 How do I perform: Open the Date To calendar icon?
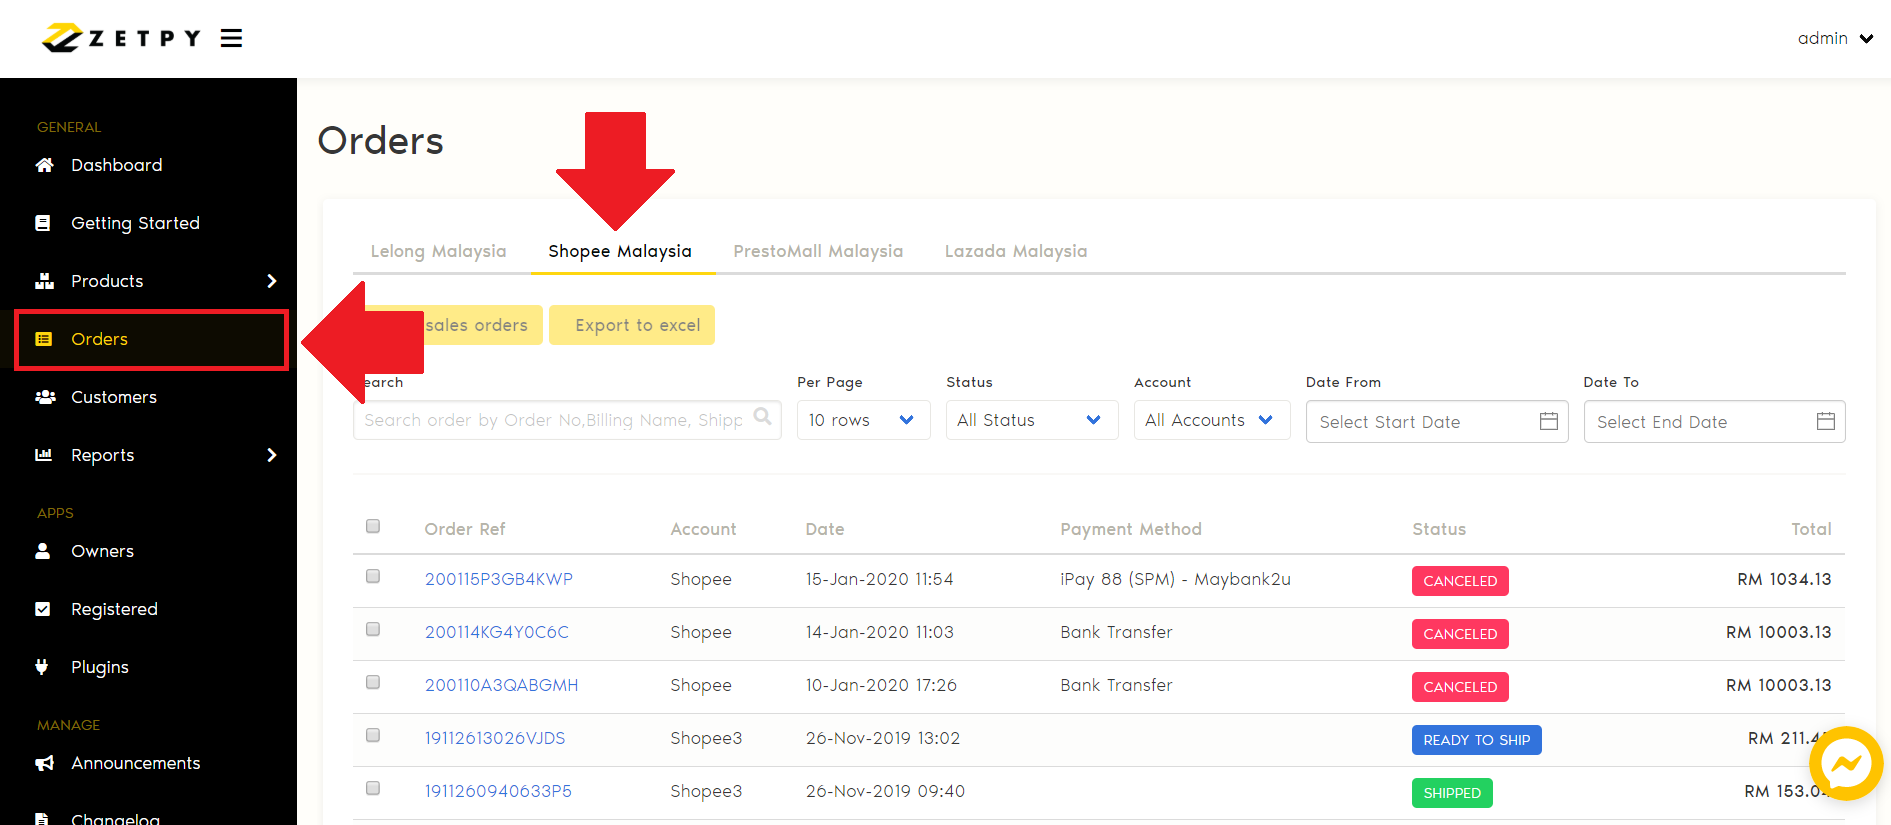tap(1825, 421)
